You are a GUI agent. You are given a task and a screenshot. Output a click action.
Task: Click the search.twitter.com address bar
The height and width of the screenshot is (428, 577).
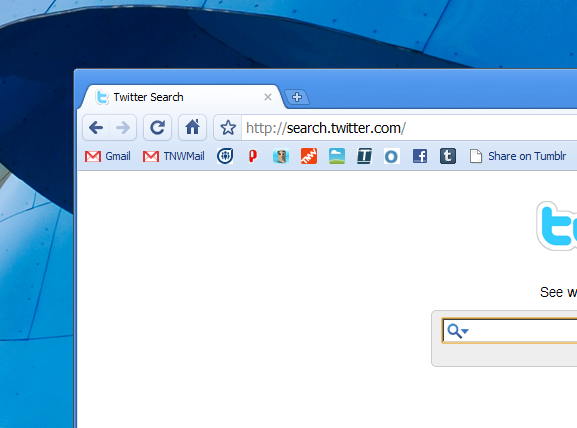coord(409,128)
